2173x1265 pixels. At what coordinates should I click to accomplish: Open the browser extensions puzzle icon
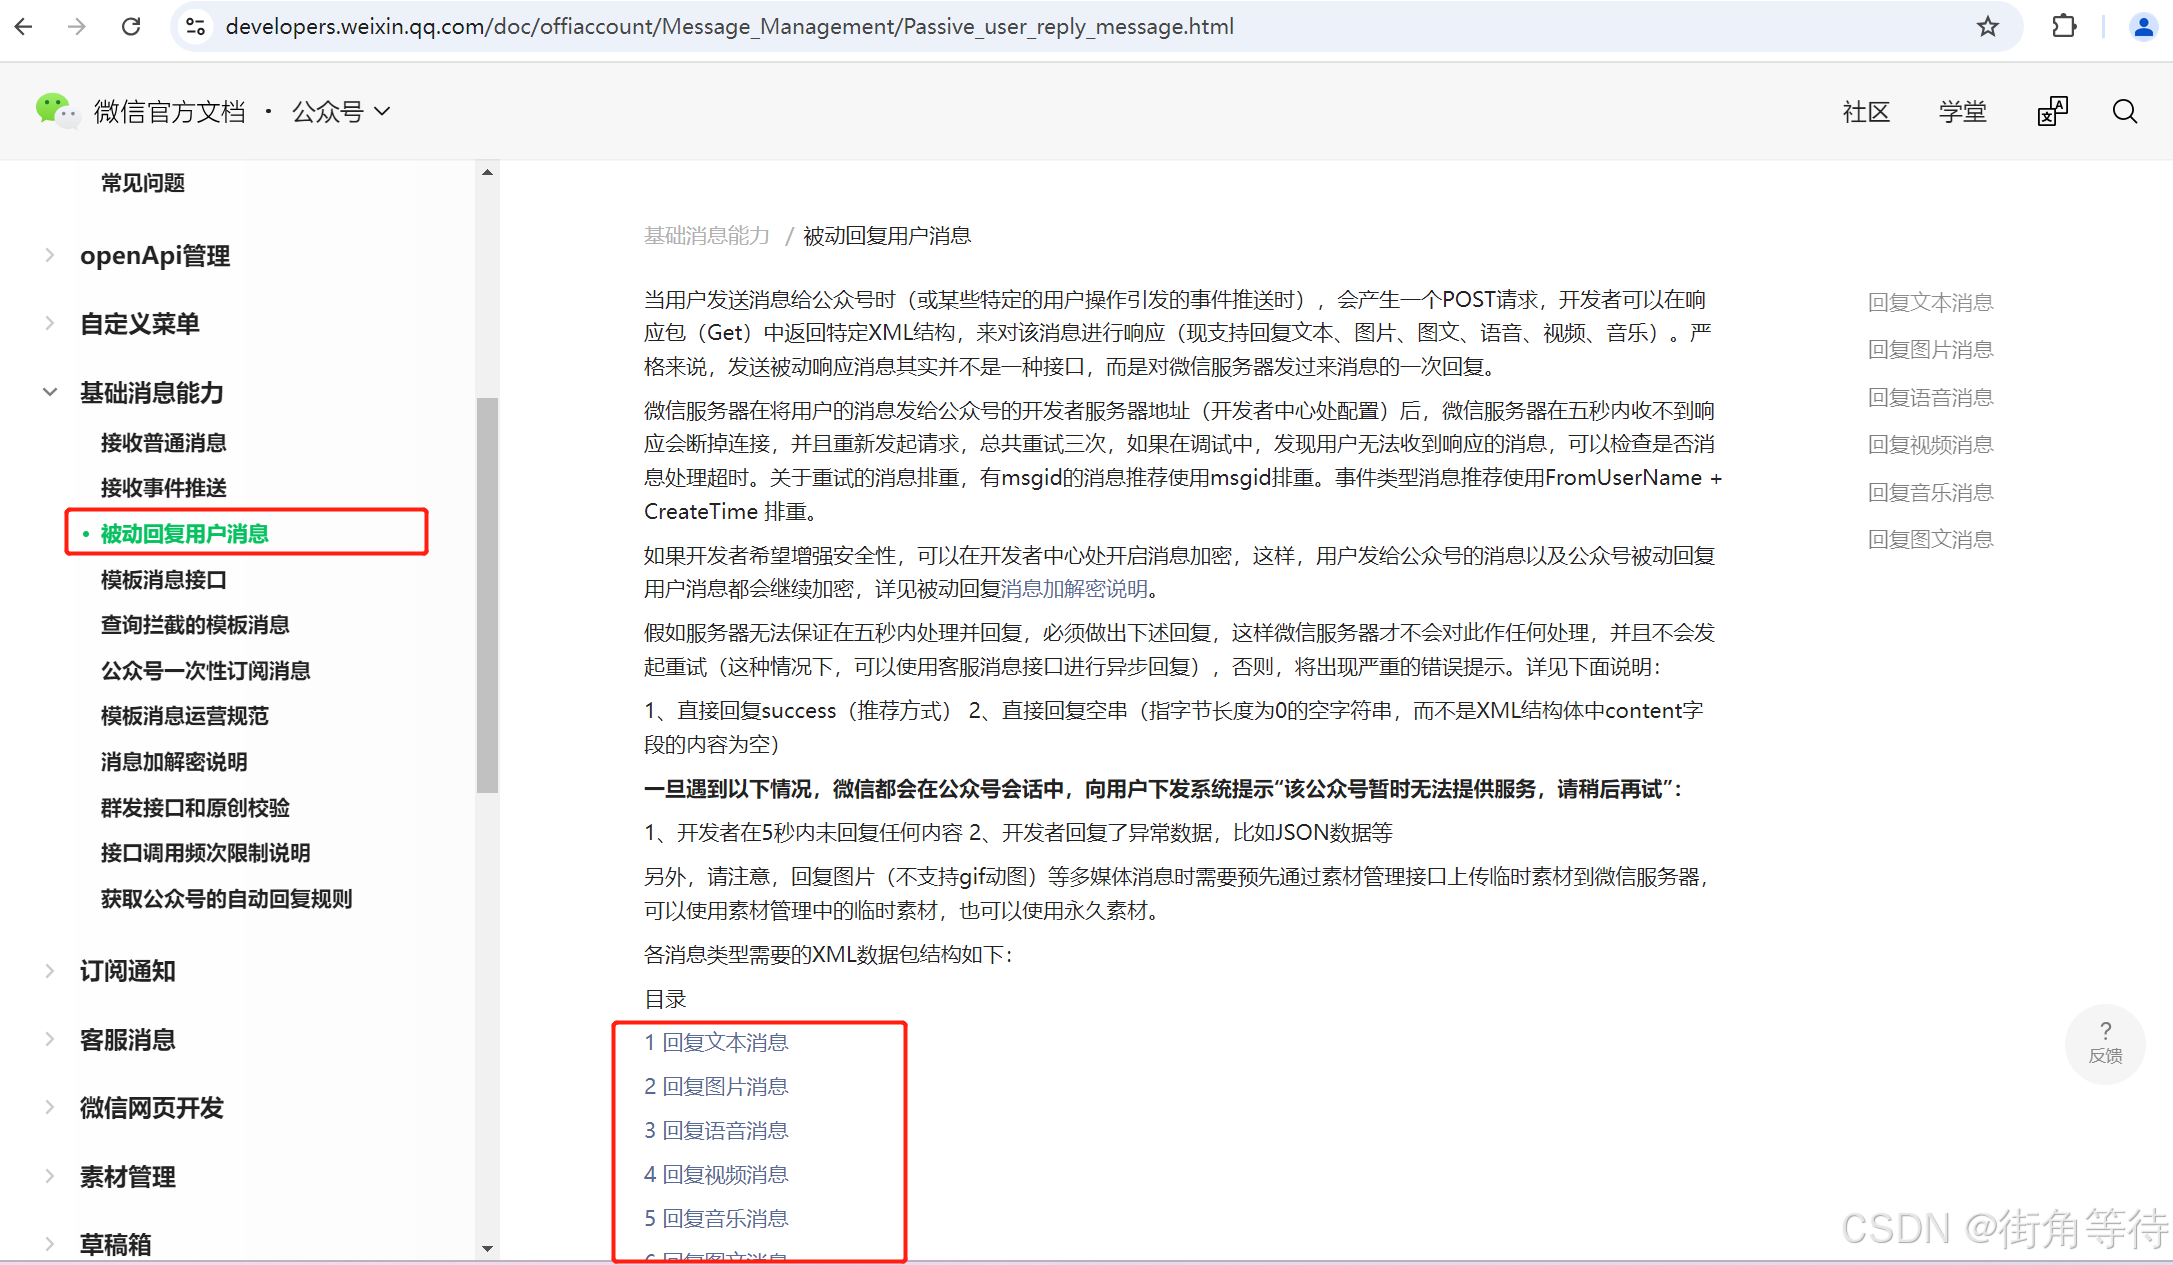[2064, 27]
